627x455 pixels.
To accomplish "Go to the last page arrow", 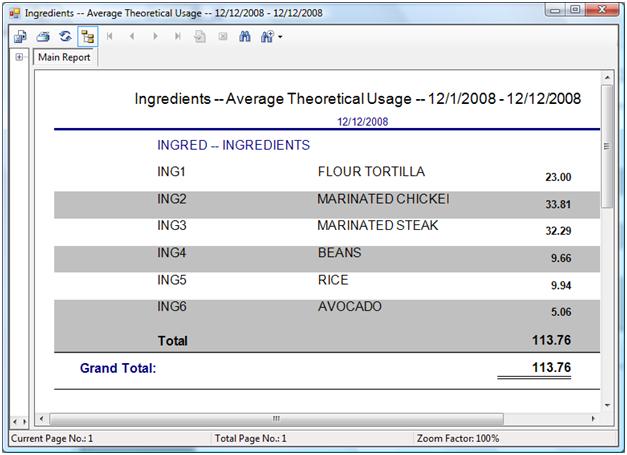I will (x=178, y=36).
